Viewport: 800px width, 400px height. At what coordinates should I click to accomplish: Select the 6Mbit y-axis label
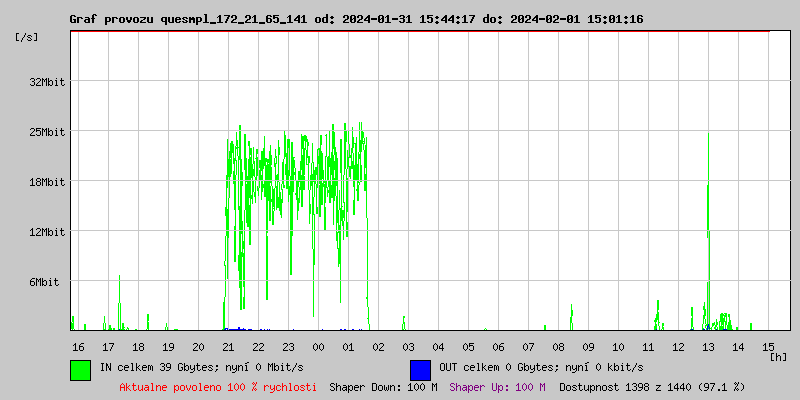44,282
